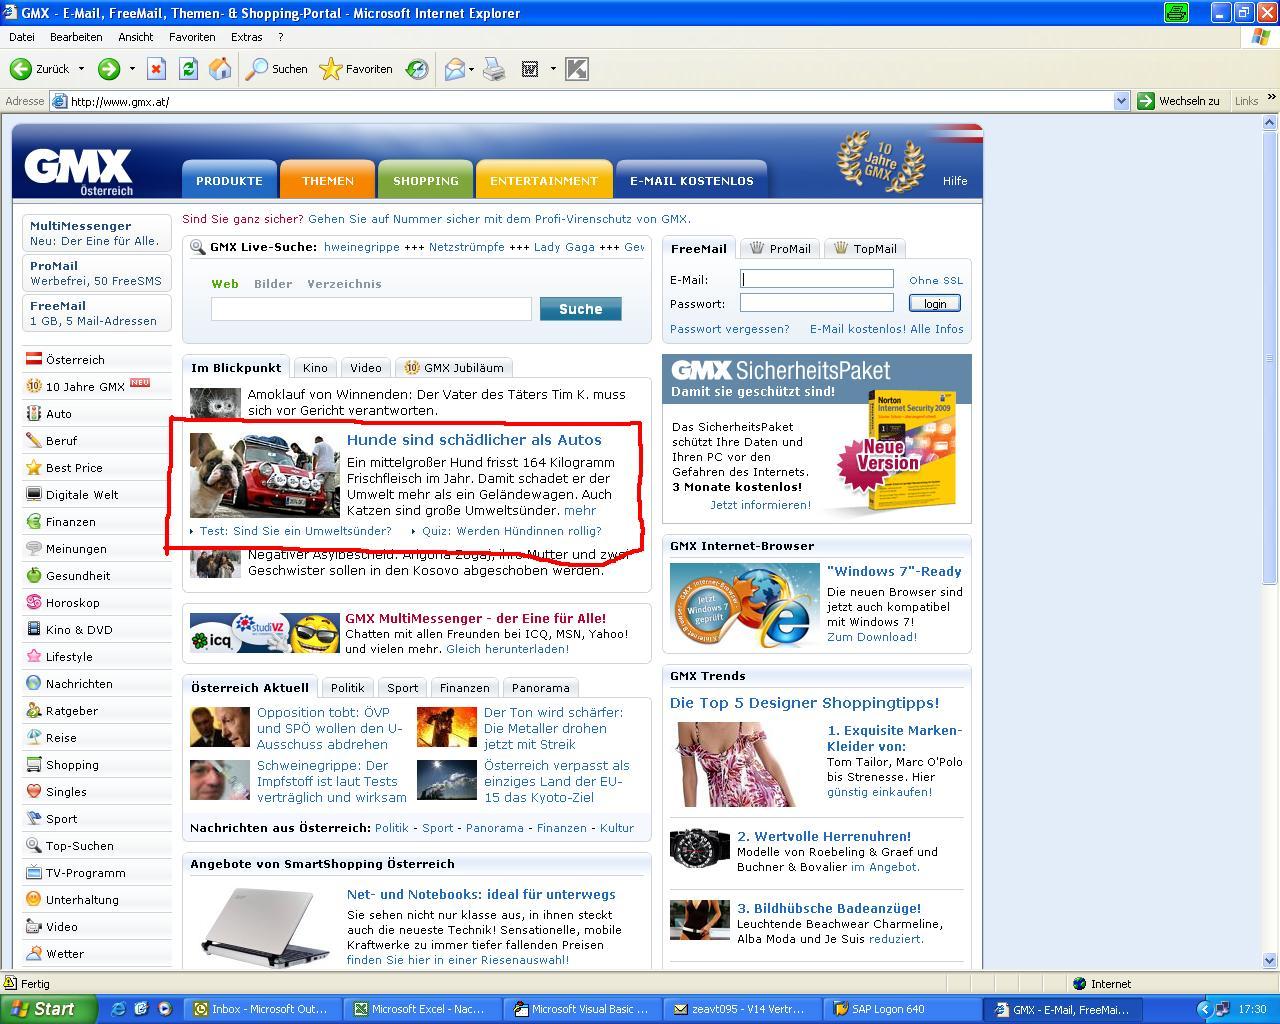Screen dimensions: 1280x1024
Task: Open the Auto sidebar category
Action: tap(97, 413)
